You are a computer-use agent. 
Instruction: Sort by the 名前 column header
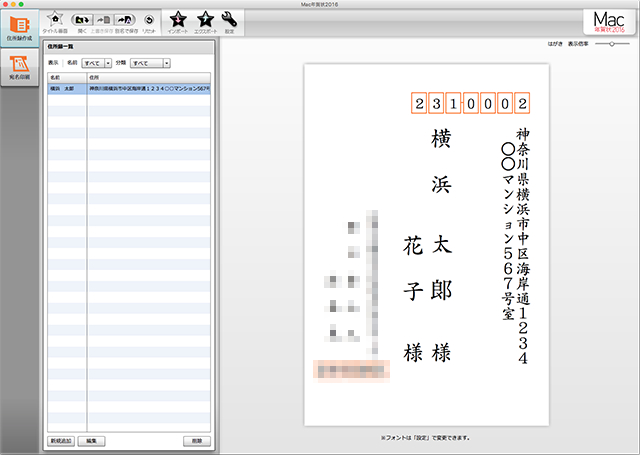[x=66, y=76]
